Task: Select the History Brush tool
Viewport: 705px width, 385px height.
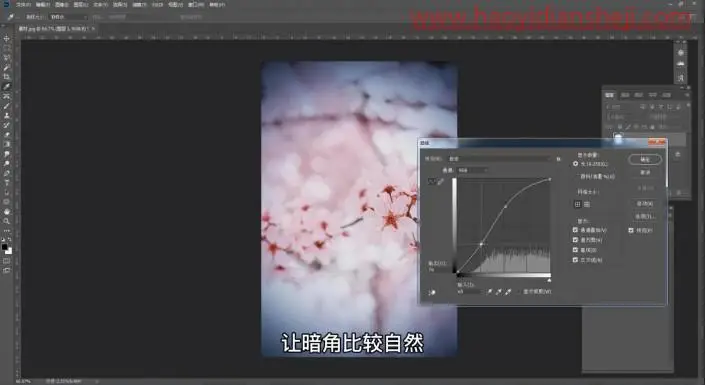Action: click(x=6, y=125)
